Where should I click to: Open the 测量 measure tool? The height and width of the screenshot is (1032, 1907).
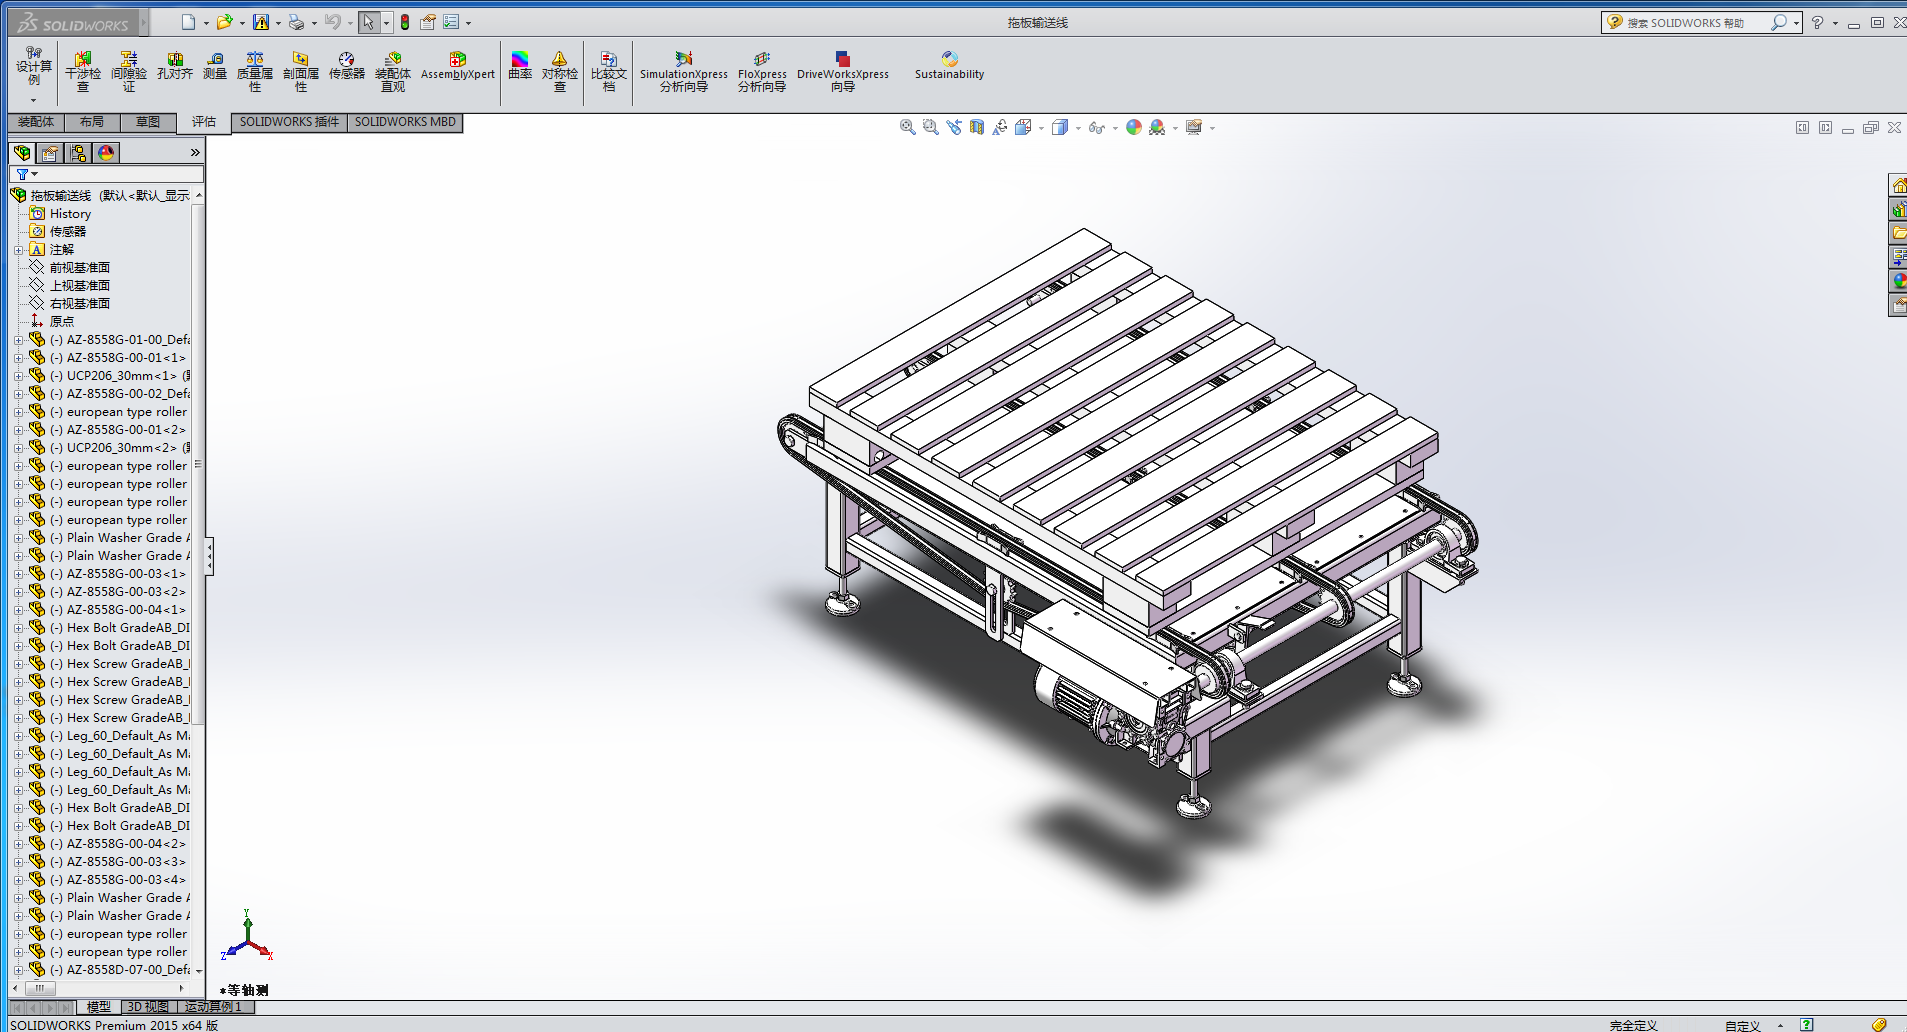[x=215, y=67]
